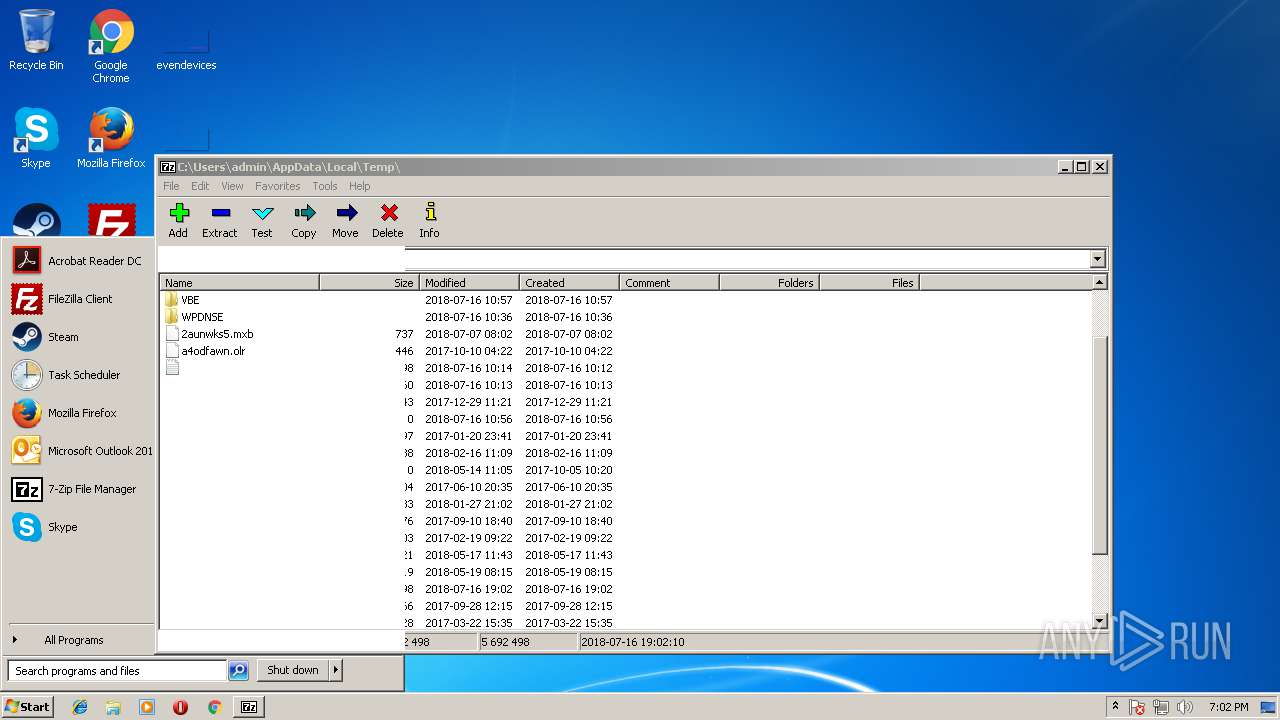This screenshot has width=1280, height=720.
Task: Select file 2aunwks5.mxb
Action: click(x=217, y=334)
